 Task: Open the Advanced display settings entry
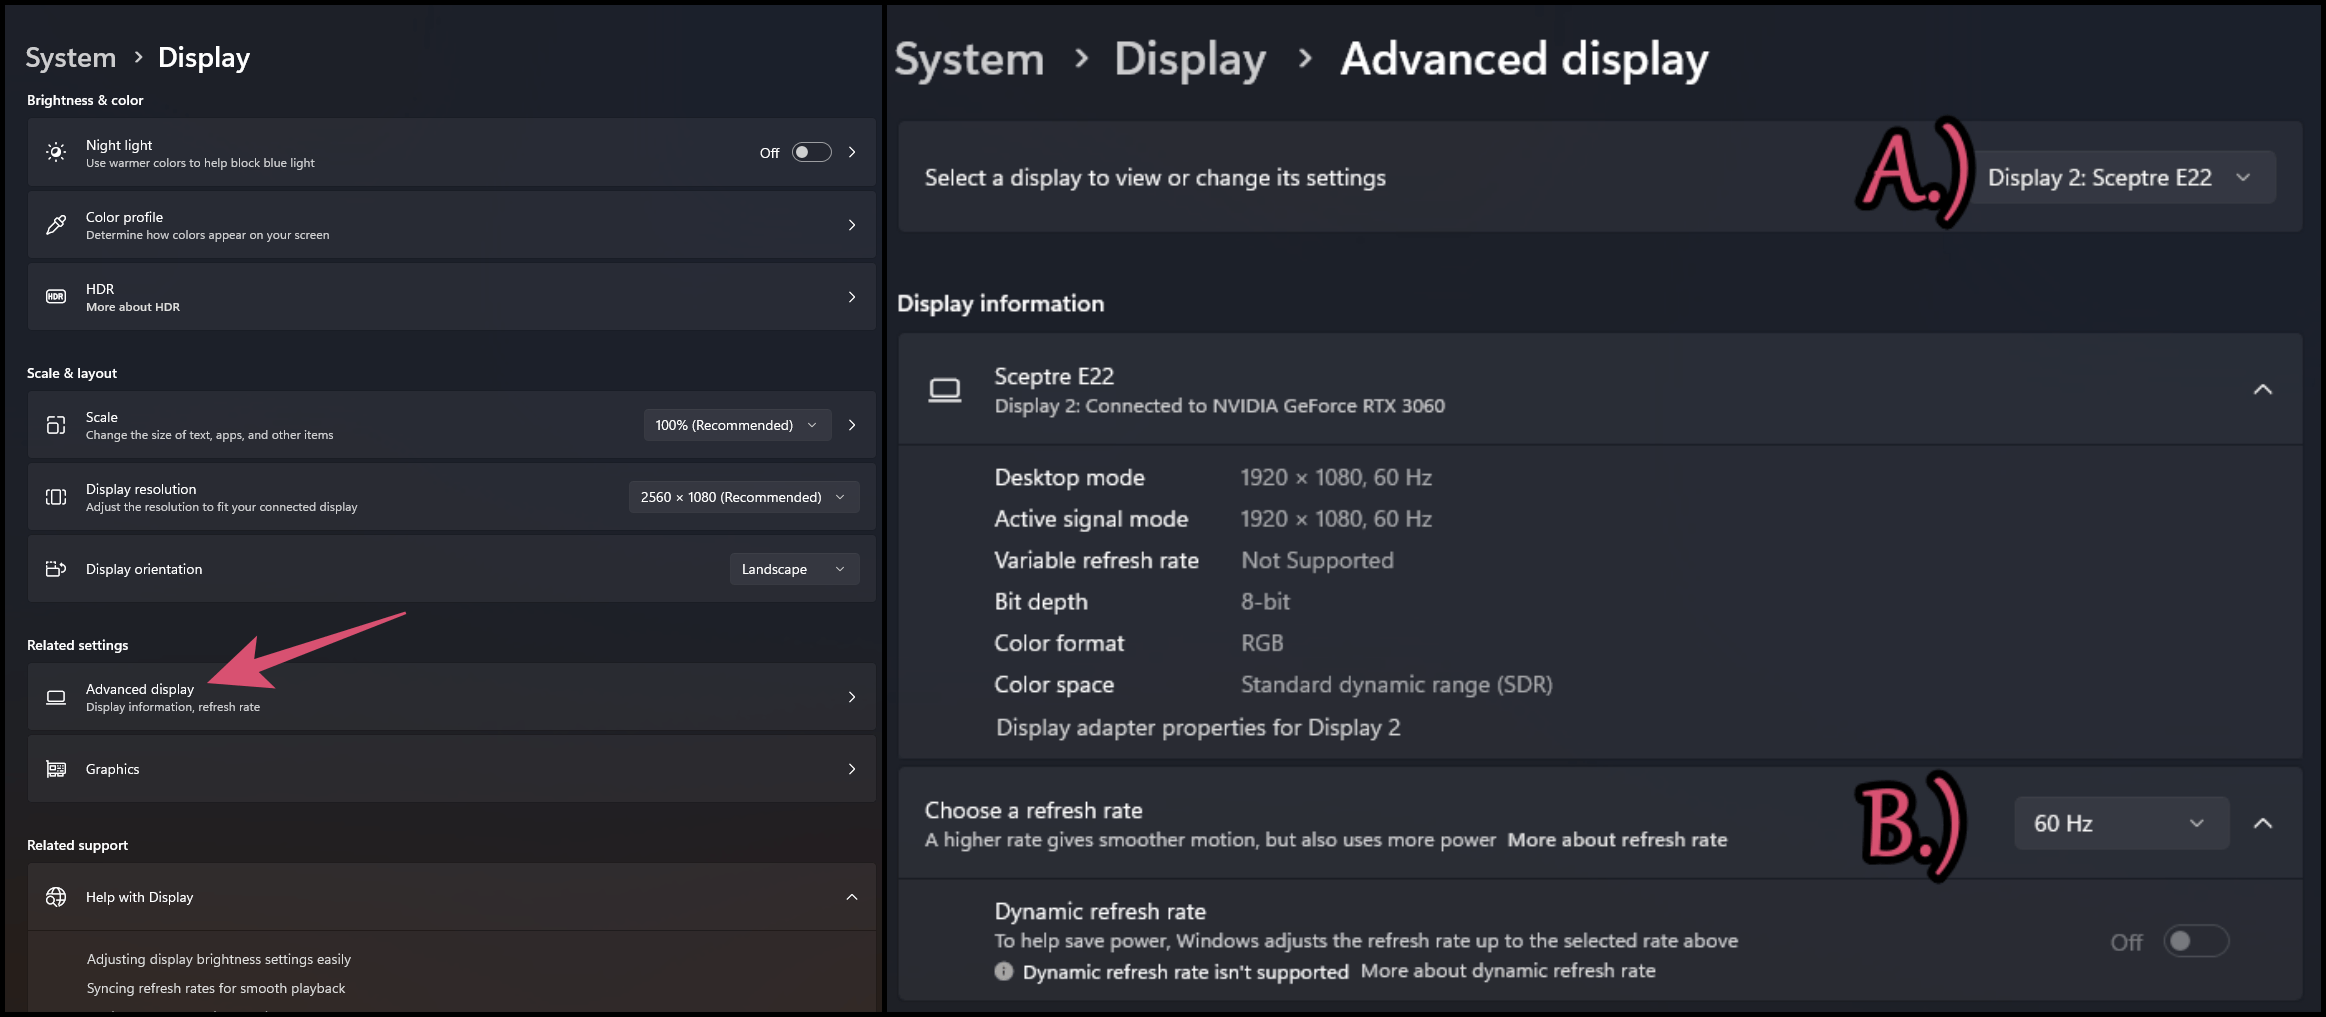(x=452, y=697)
